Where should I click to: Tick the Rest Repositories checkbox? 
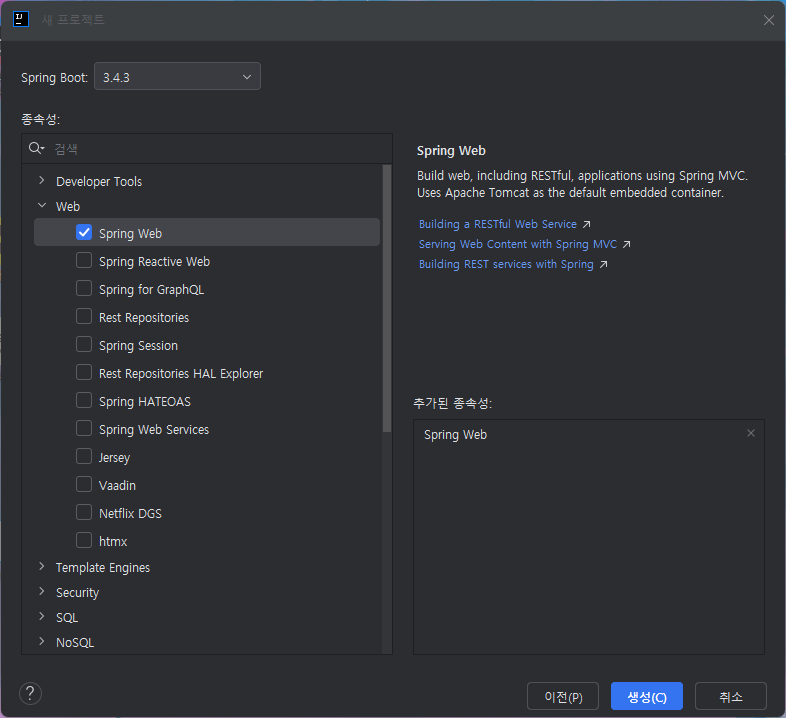coord(84,316)
